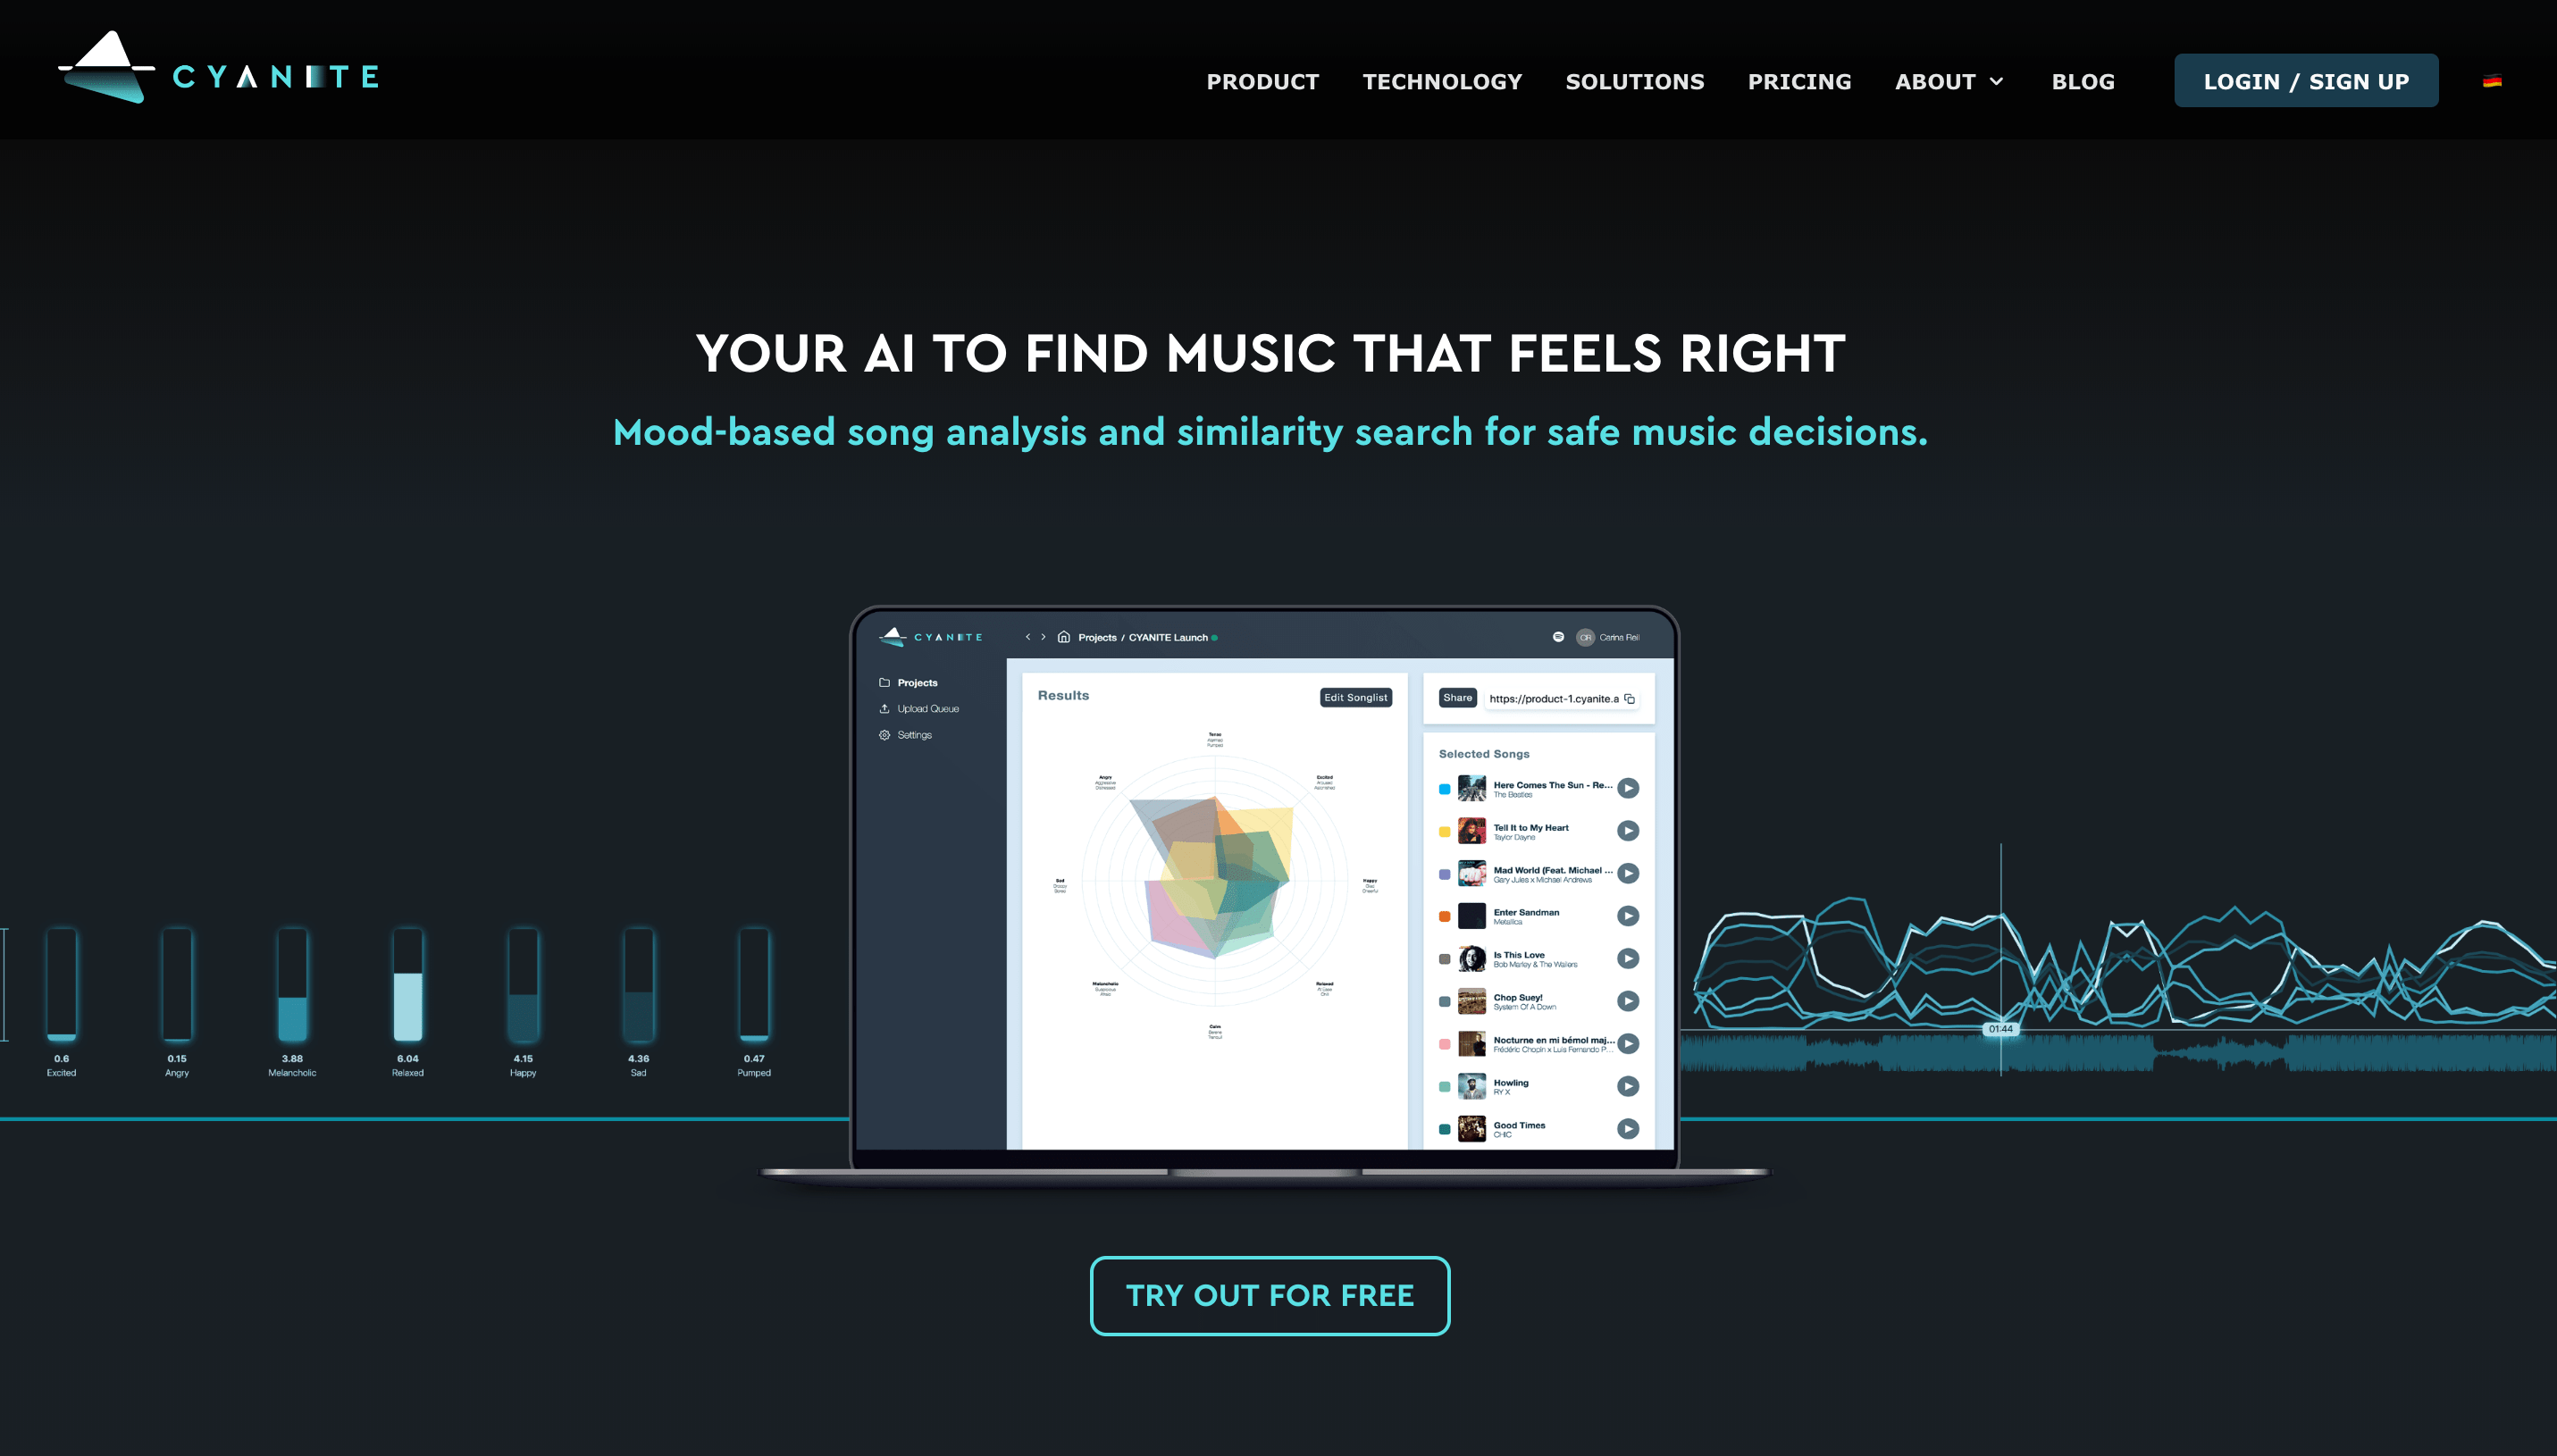Click the TRY OUT FOR FREE button

pos(1270,1296)
